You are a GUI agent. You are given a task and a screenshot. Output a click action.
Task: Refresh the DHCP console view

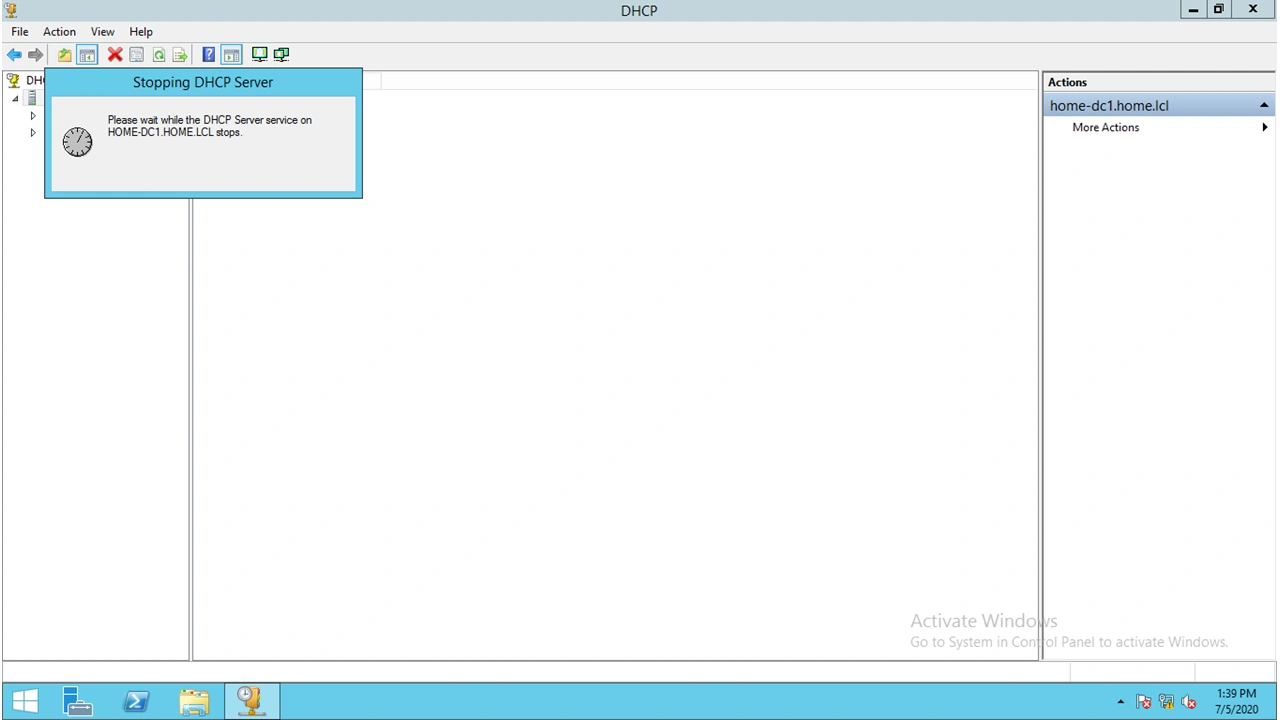(159, 55)
